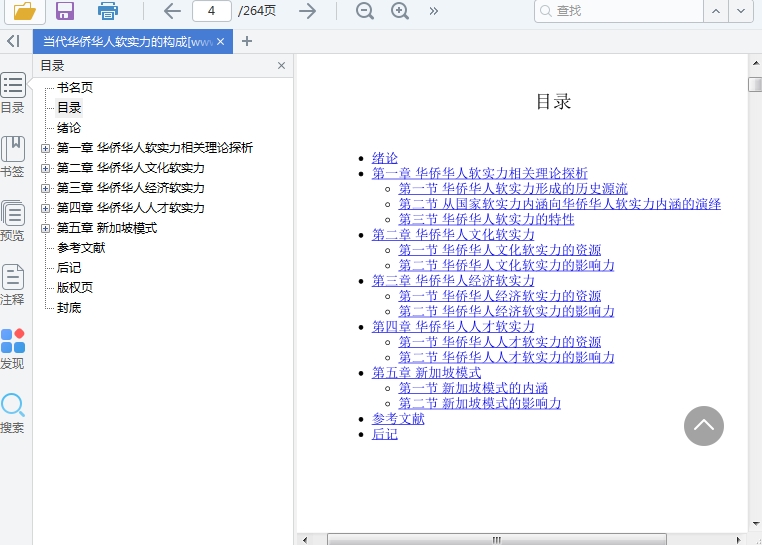Click the vertical scrollbar thumb
Viewport: 762px width, 545px height.
pyautogui.click(x=755, y=84)
